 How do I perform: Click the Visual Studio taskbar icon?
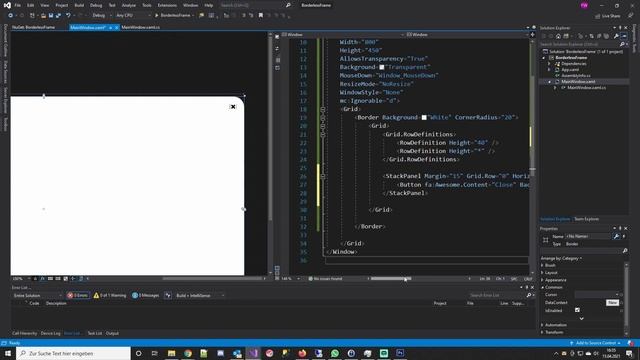coord(253,353)
